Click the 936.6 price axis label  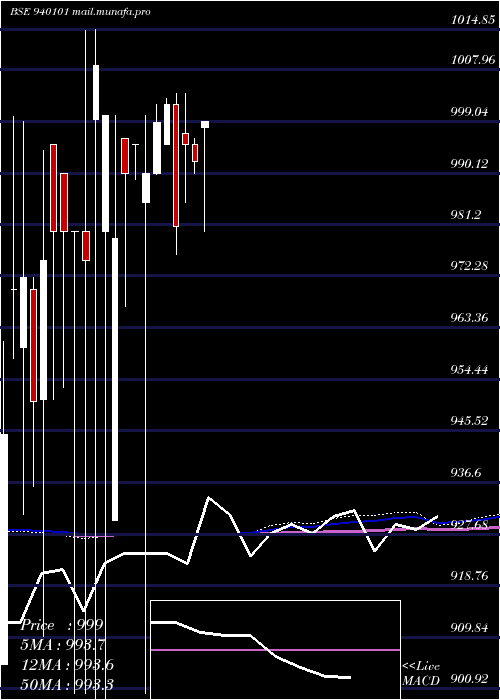(466, 473)
